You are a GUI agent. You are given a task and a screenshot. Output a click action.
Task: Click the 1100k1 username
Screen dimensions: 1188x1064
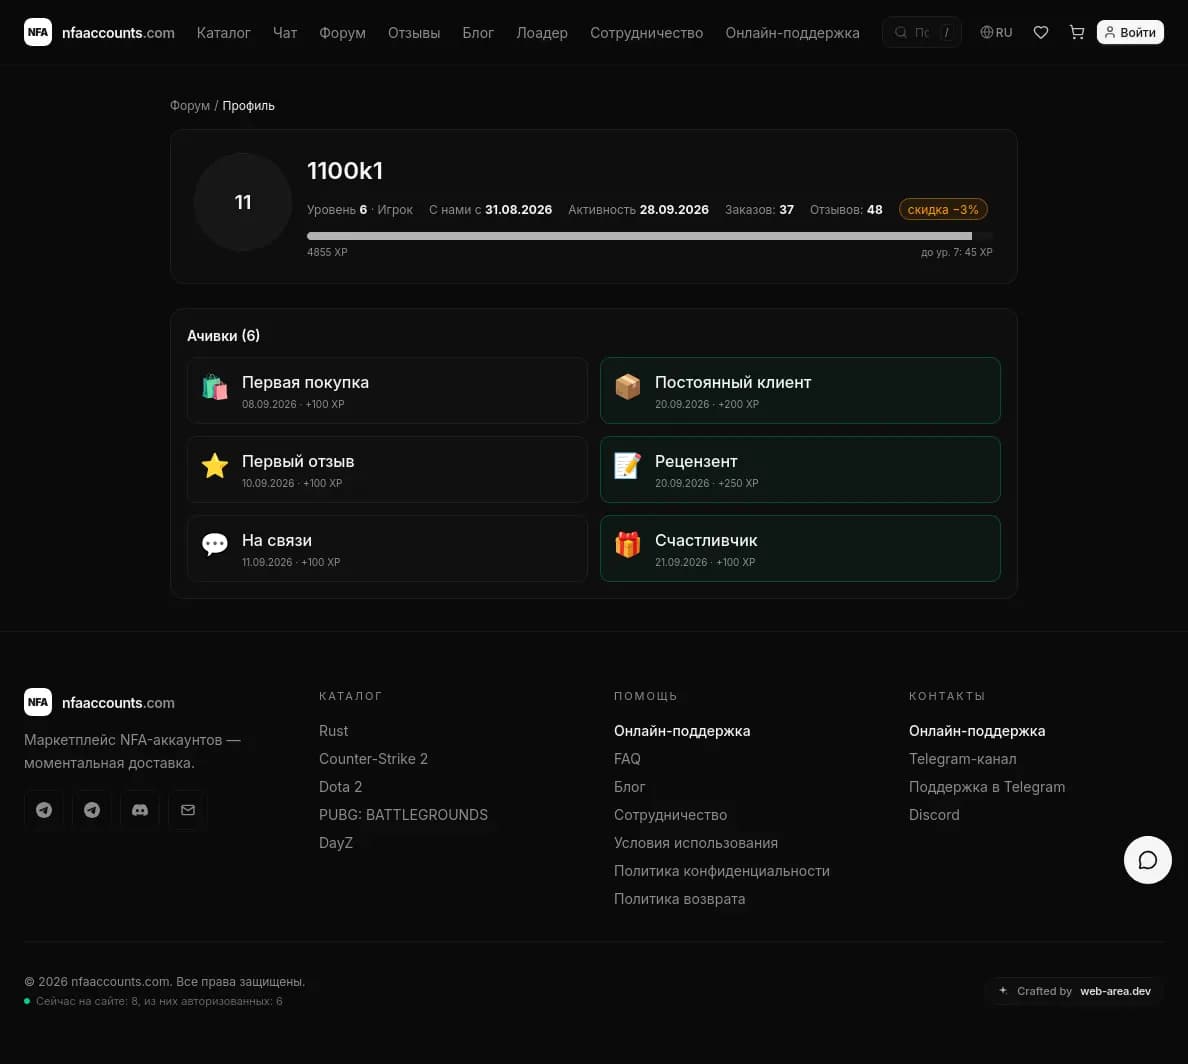(x=345, y=171)
